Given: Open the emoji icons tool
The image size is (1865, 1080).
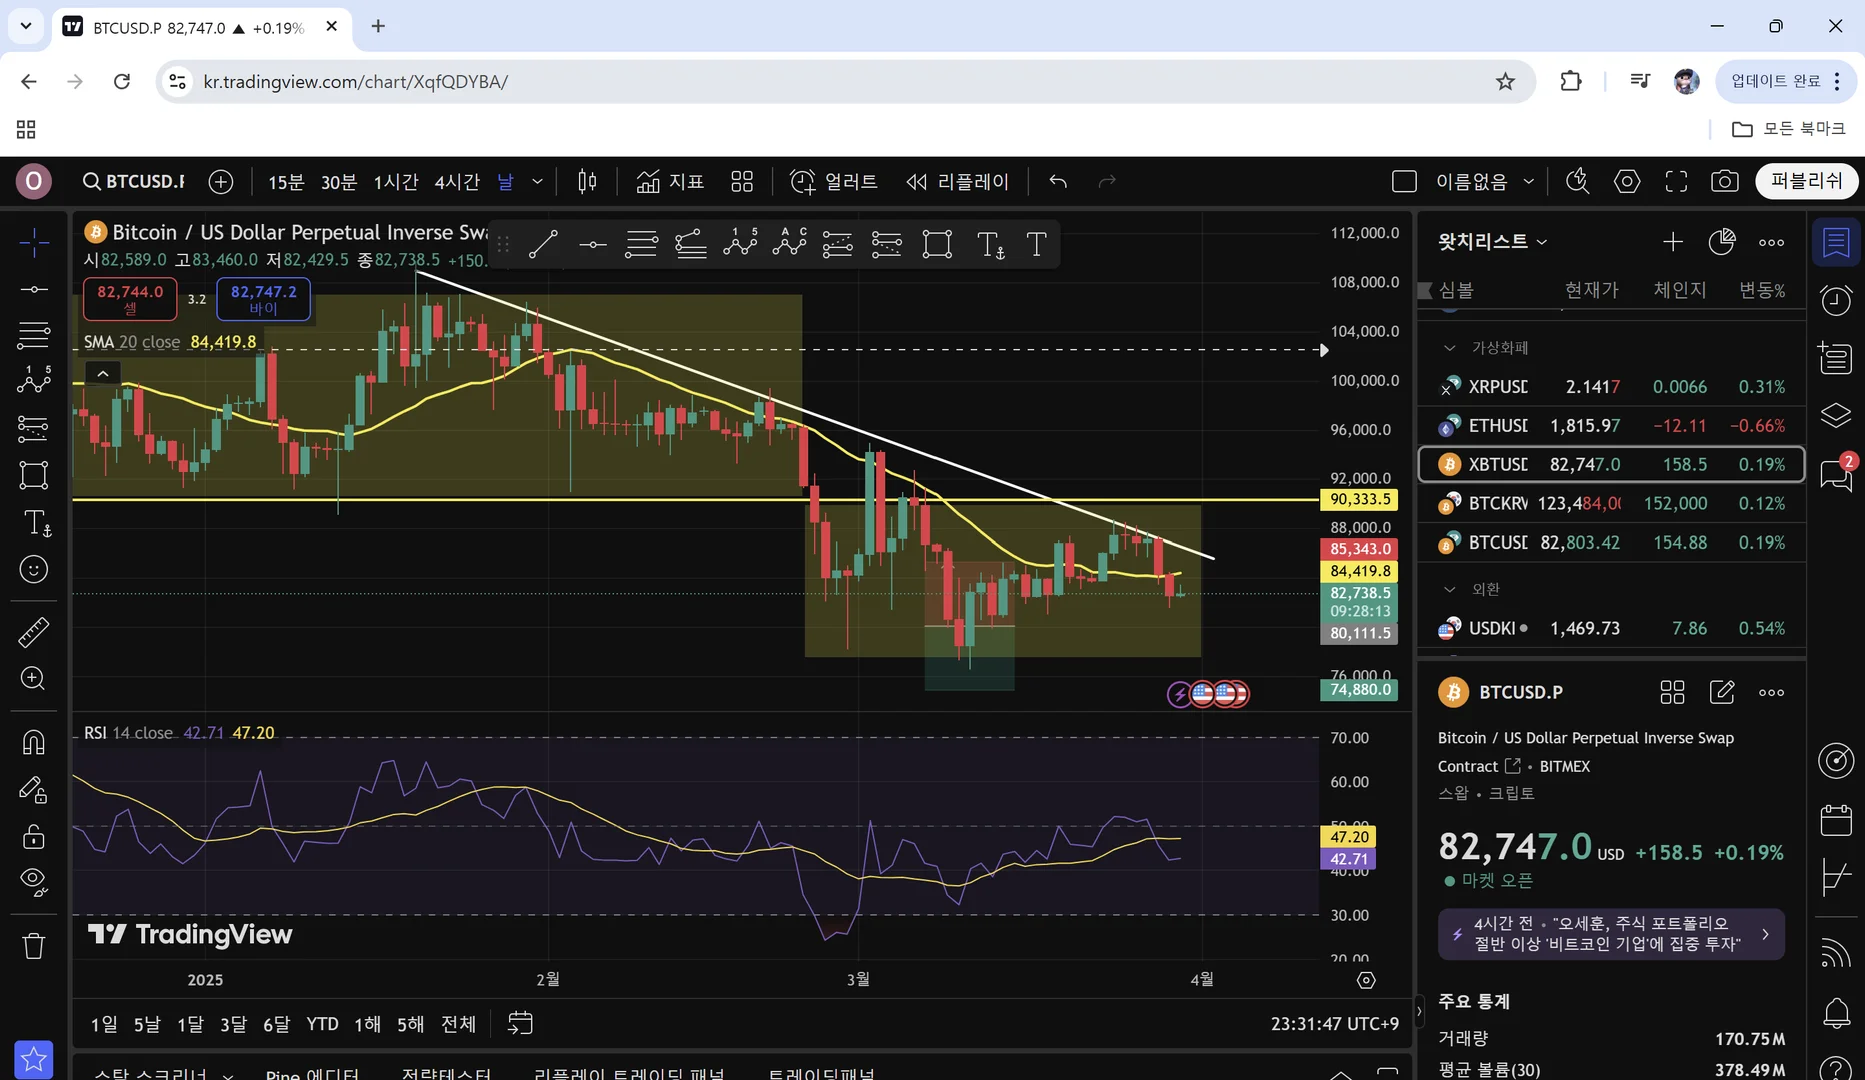Looking at the screenshot, I should pos(33,569).
